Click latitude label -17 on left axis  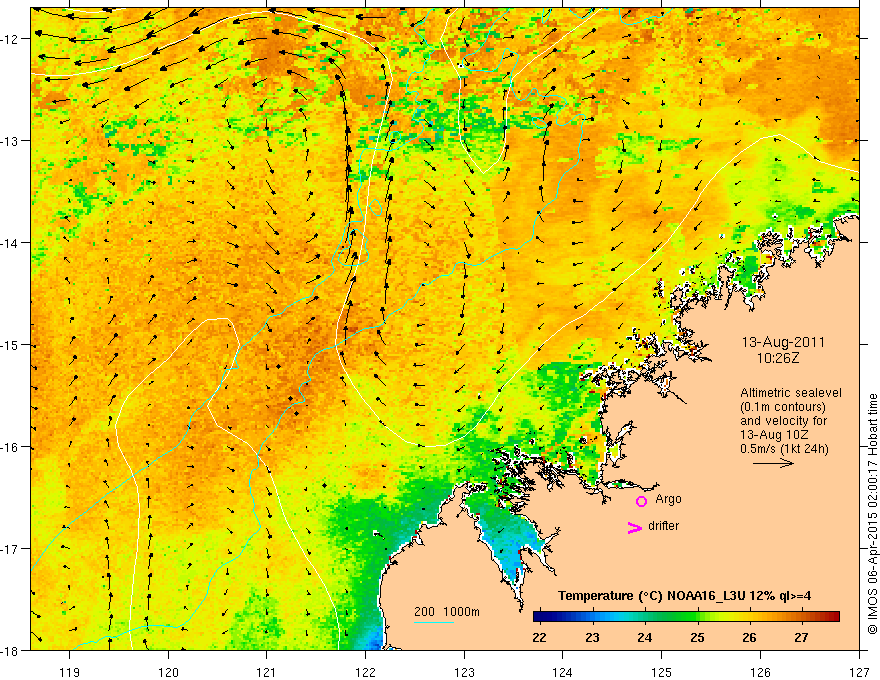pyautogui.click(x=10, y=549)
